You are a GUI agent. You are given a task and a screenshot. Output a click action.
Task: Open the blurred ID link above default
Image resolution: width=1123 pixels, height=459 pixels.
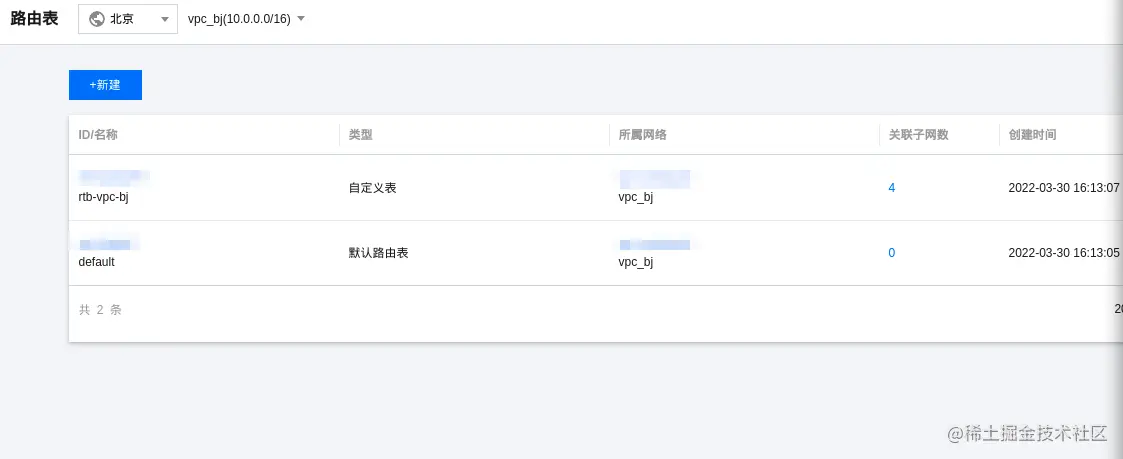(108, 245)
